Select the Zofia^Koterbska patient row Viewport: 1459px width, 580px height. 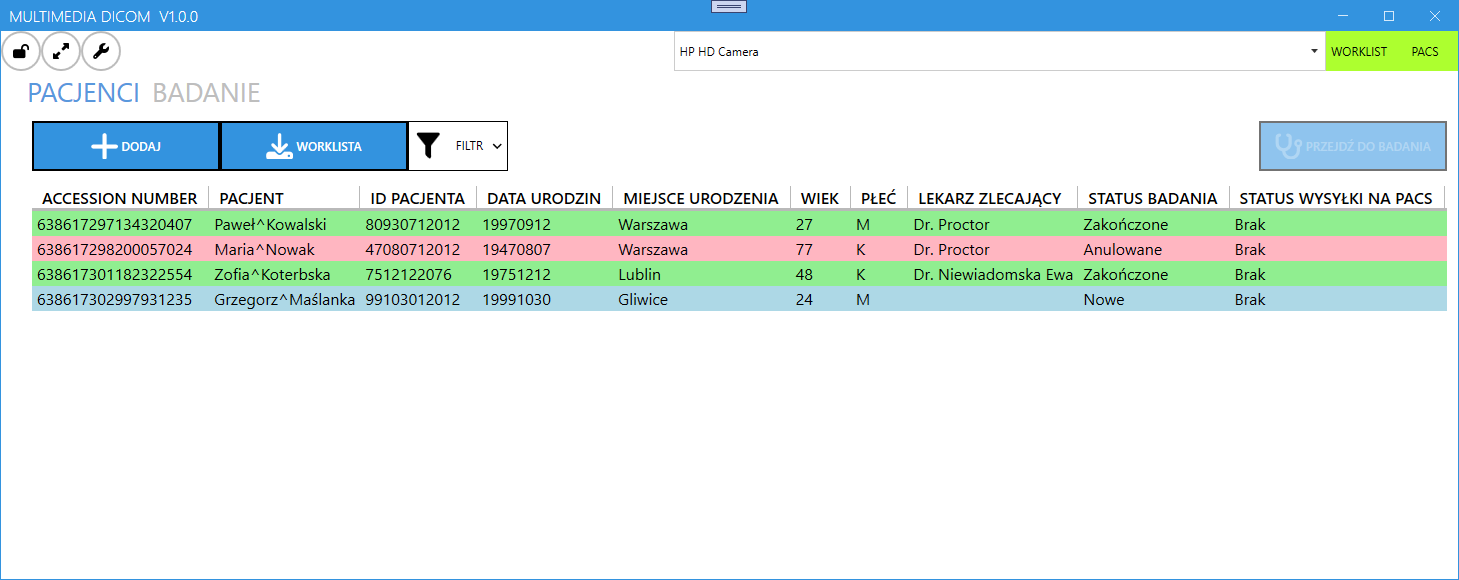(272, 274)
